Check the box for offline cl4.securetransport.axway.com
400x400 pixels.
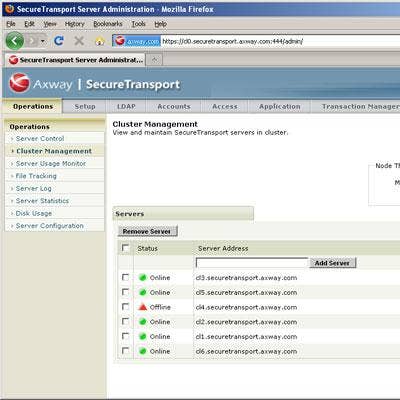tap(125, 307)
